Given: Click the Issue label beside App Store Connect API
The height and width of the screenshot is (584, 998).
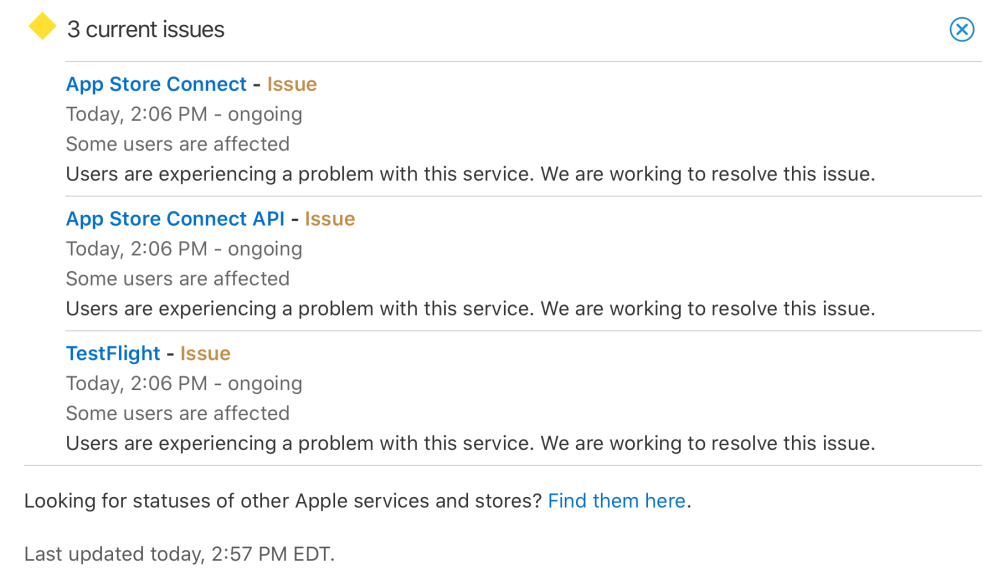Looking at the screenshot, I should pos(330,219).
